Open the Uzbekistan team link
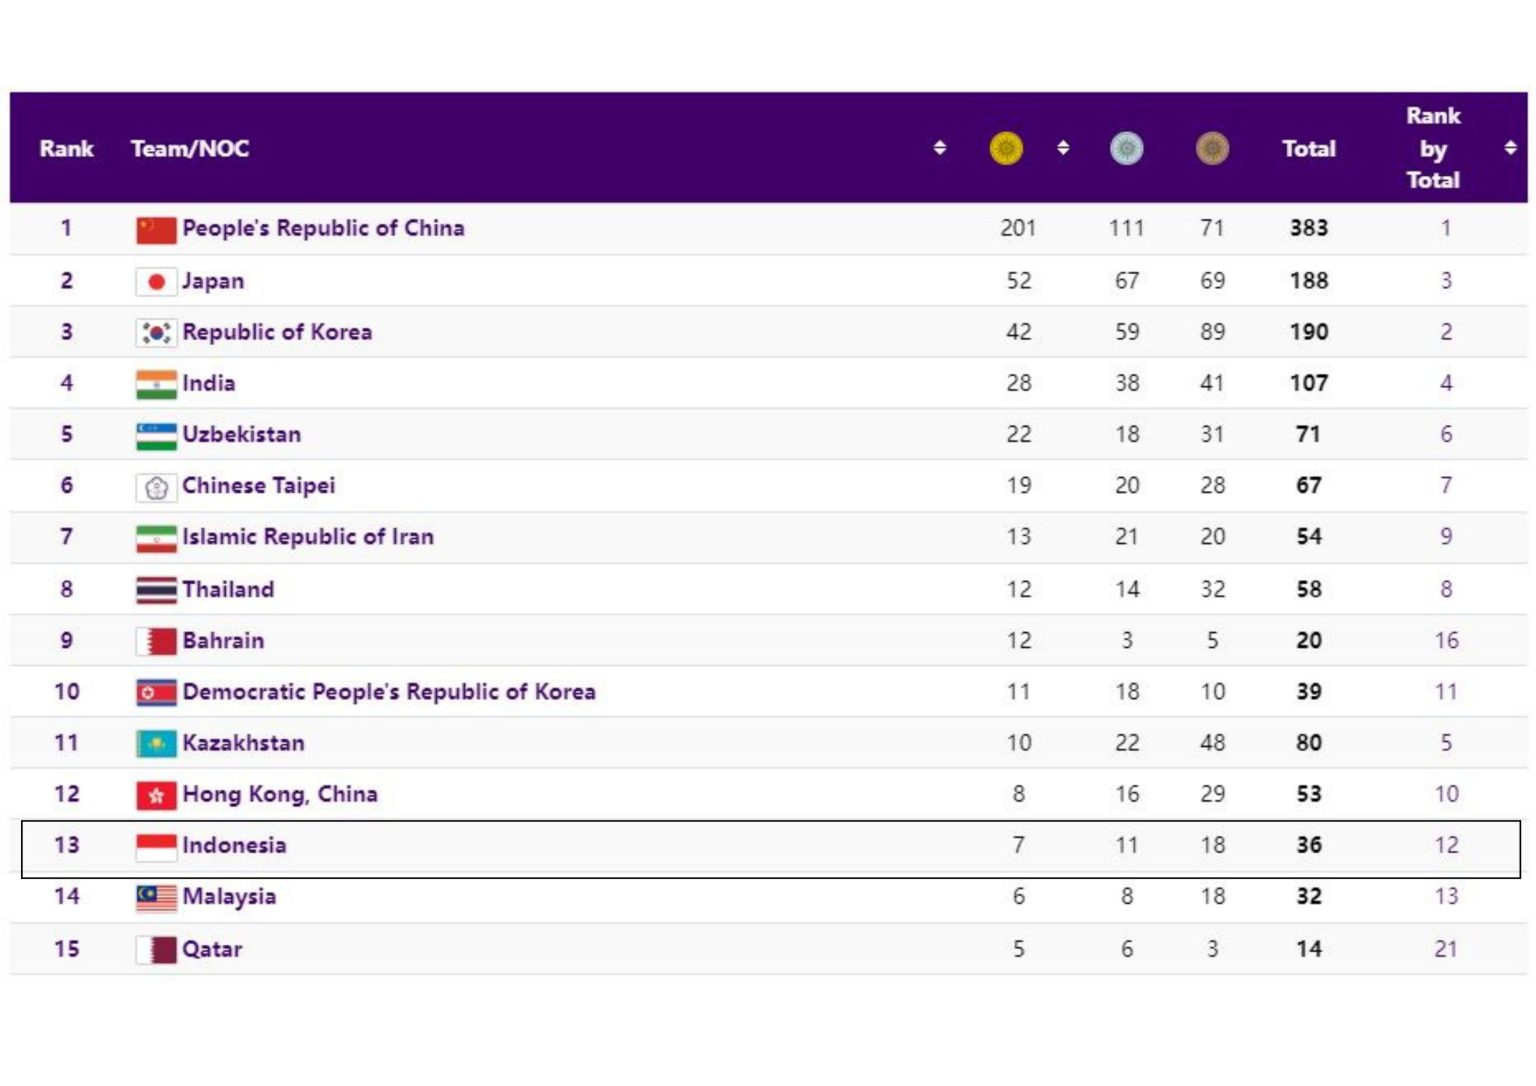 coord(241,435)
